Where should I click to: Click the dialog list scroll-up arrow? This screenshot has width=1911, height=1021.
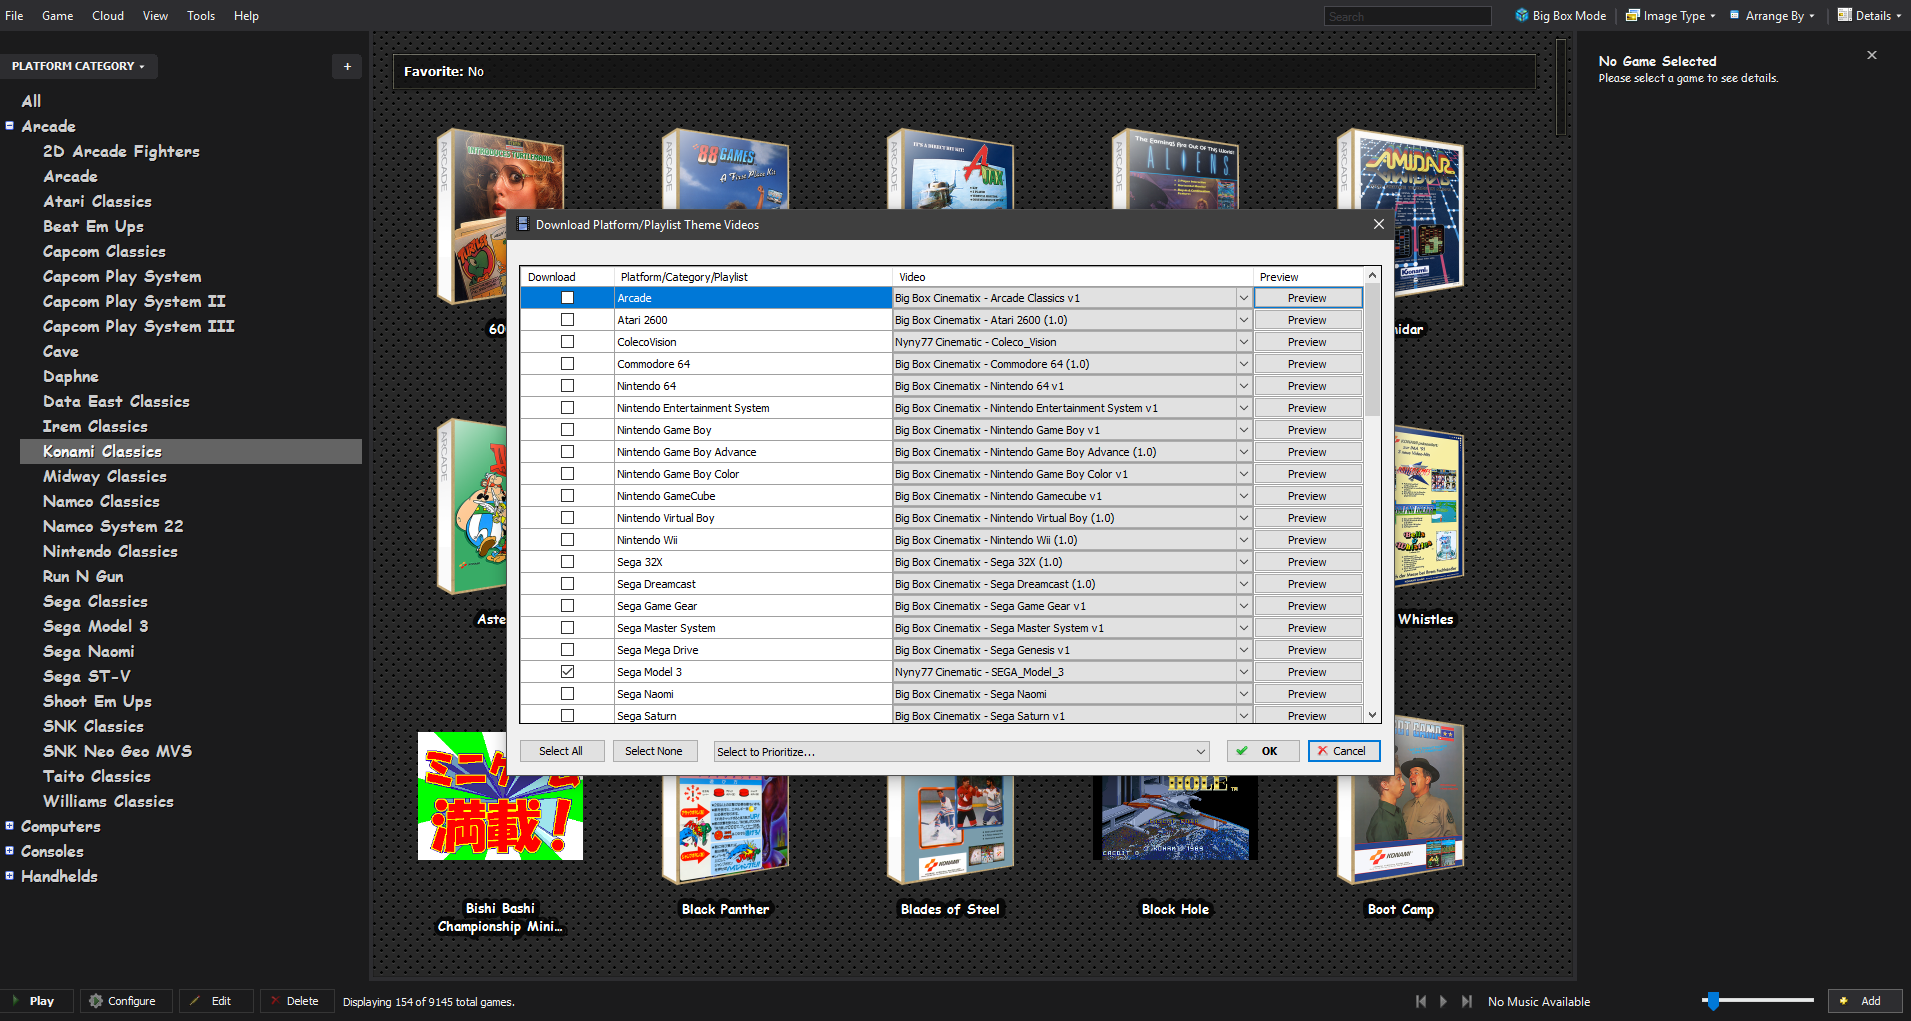coord(1372,275)
